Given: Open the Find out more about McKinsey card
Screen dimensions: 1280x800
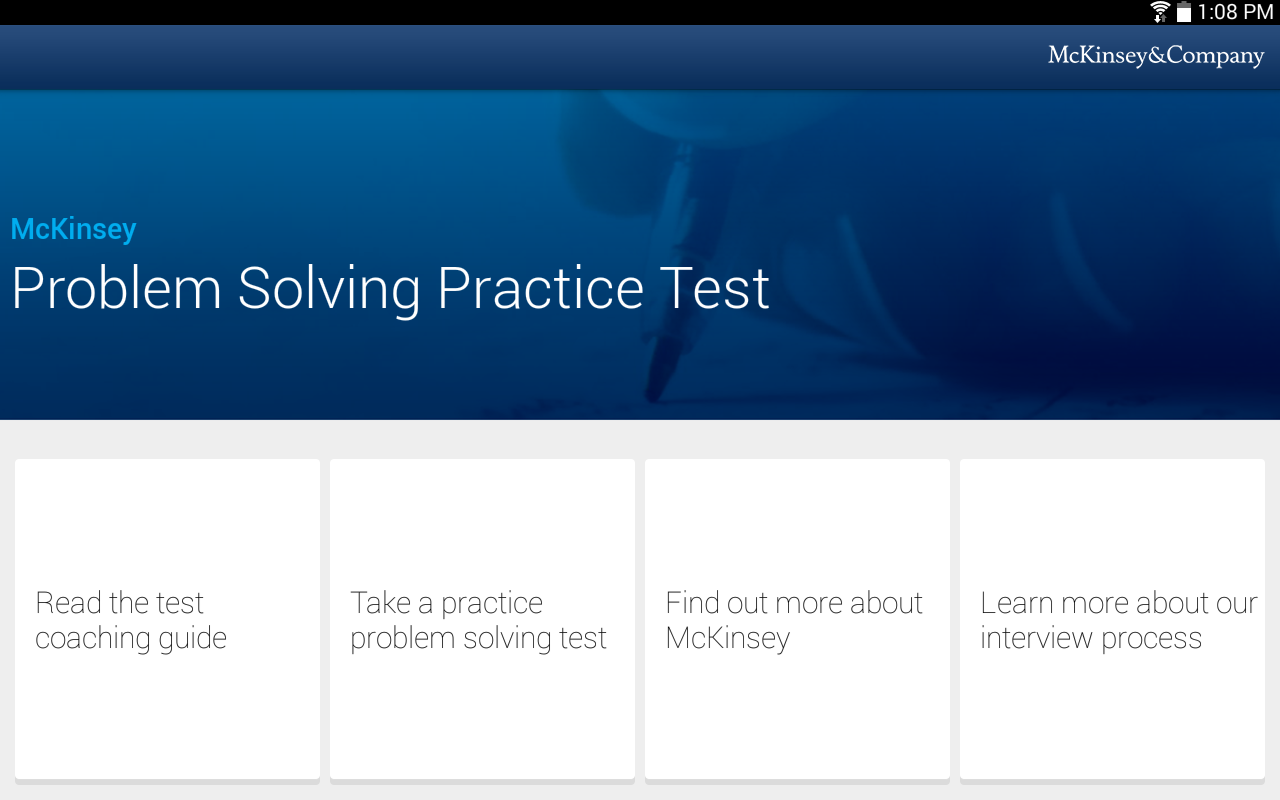Looking at the screenshot, I should 797,619.
